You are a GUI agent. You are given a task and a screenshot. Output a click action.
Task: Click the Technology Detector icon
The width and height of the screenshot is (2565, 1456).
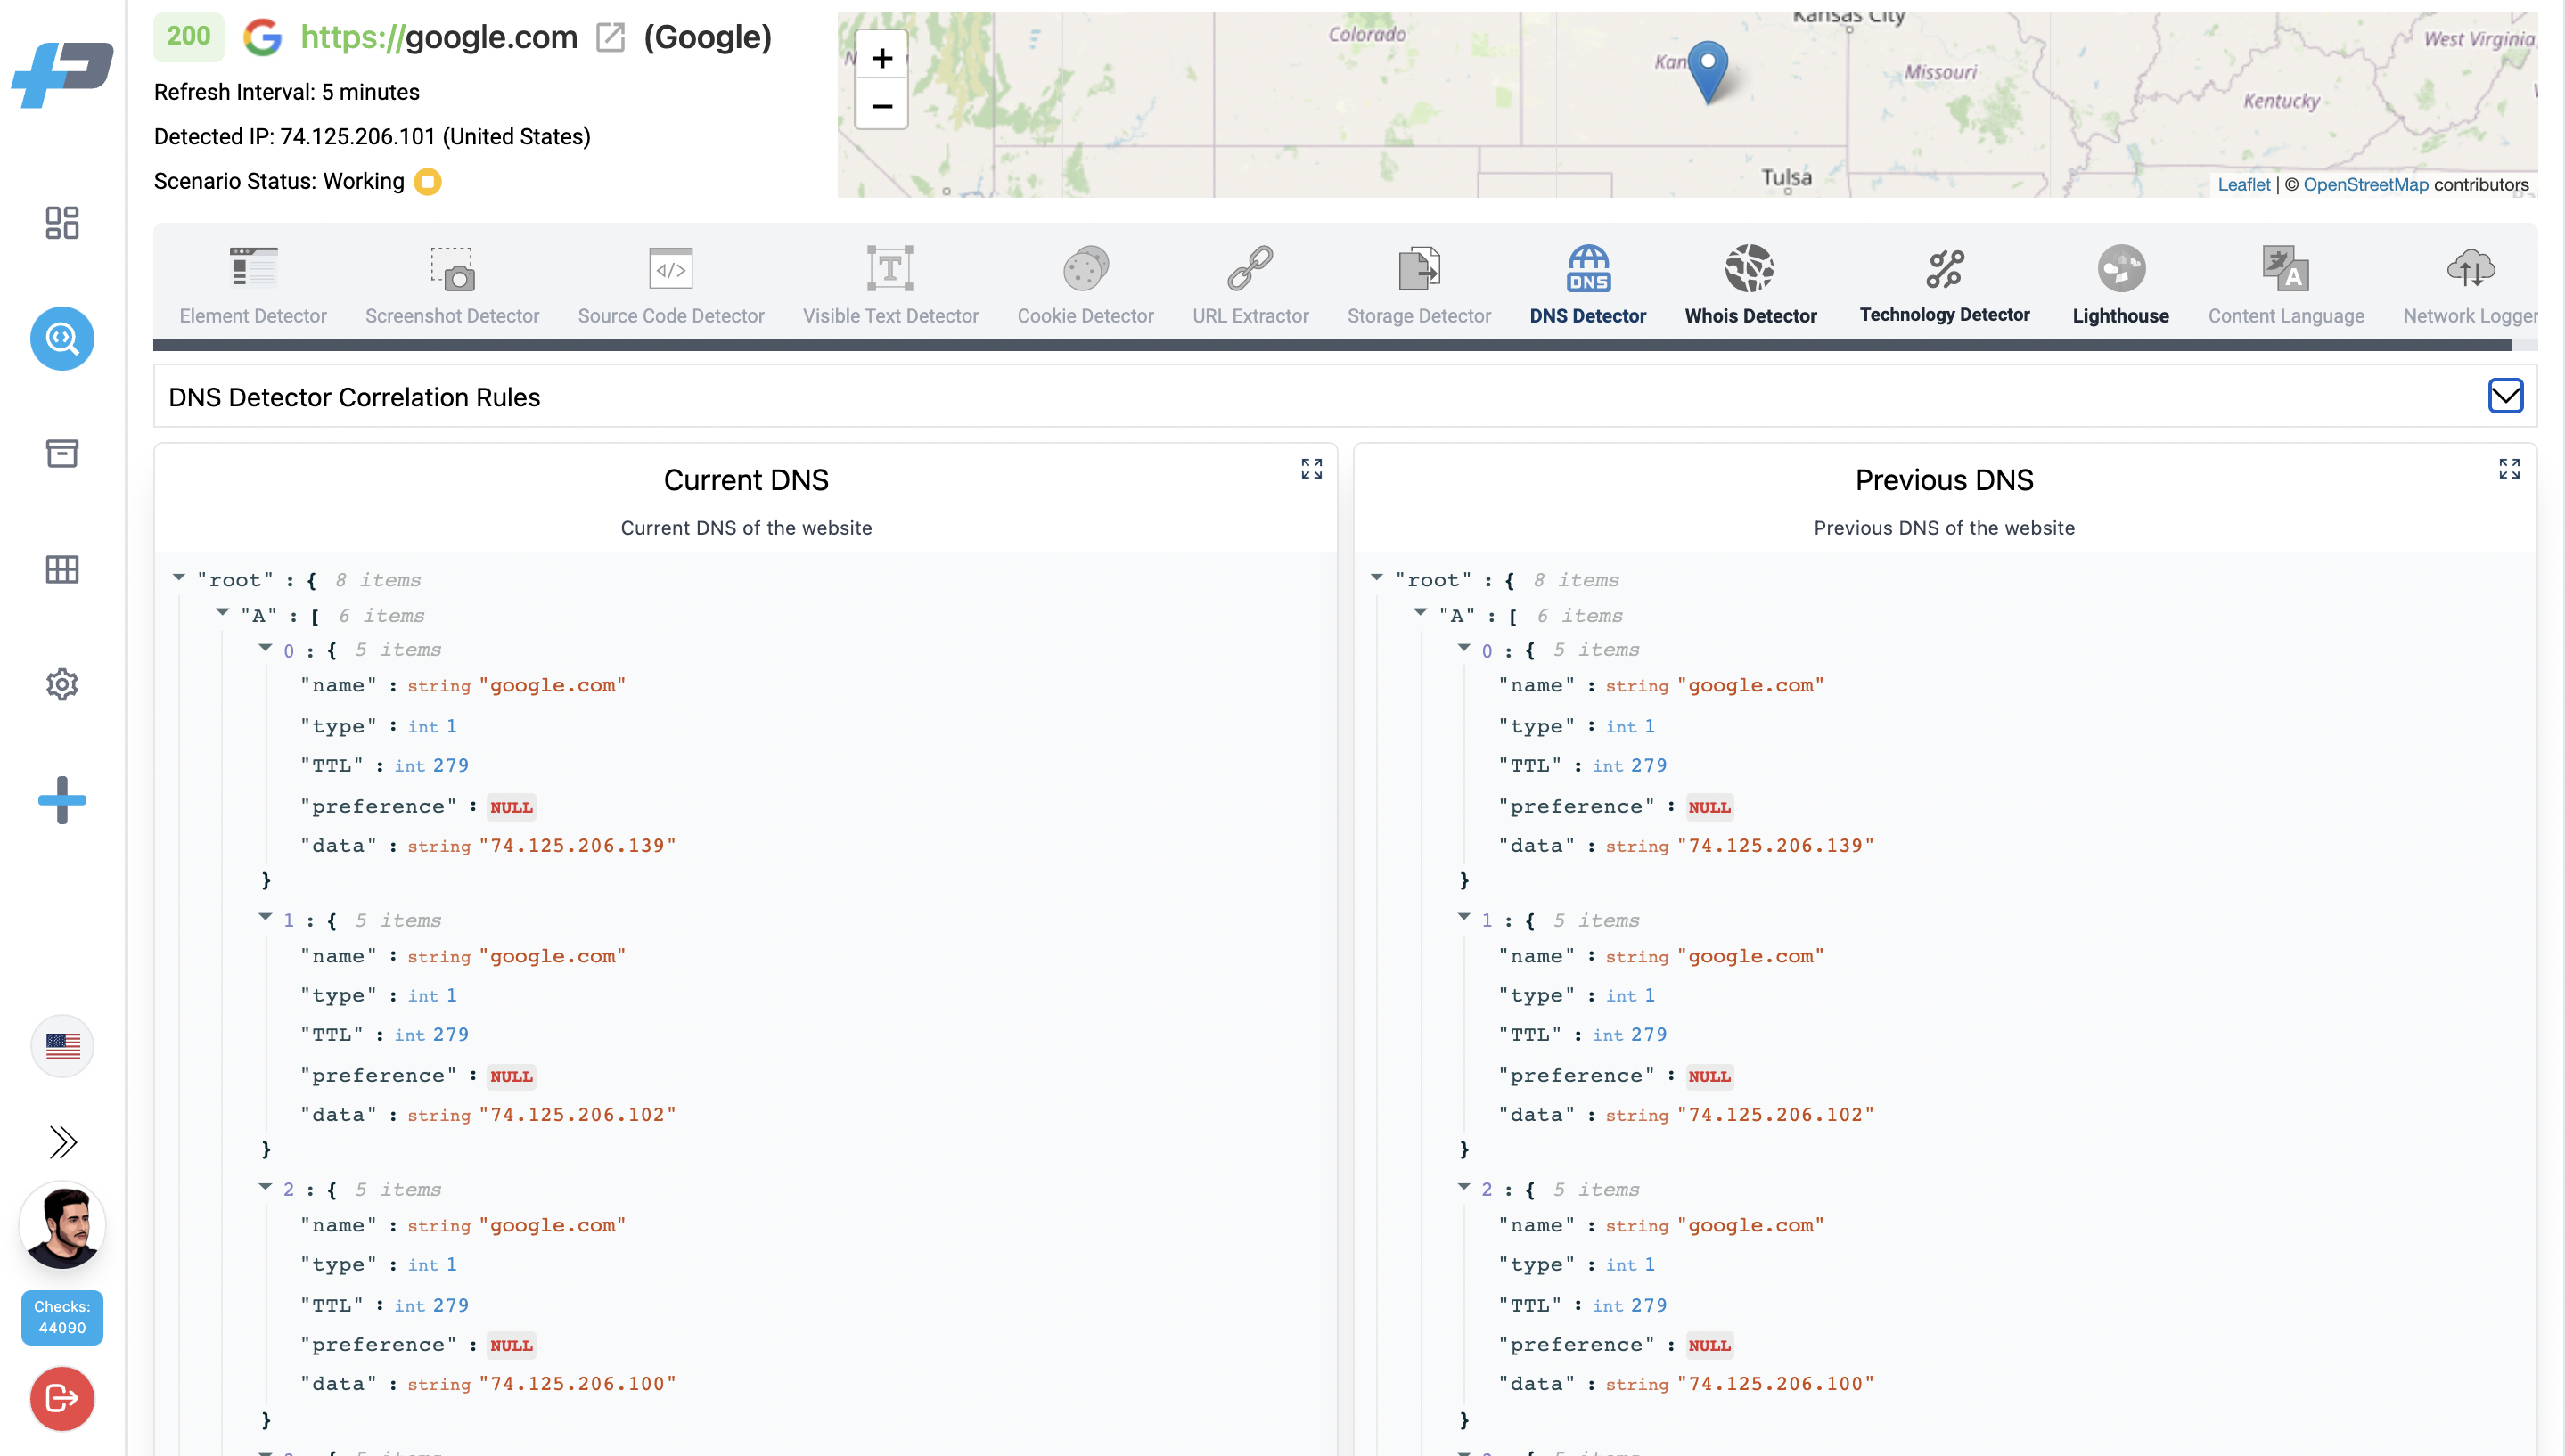(1945, 268)
